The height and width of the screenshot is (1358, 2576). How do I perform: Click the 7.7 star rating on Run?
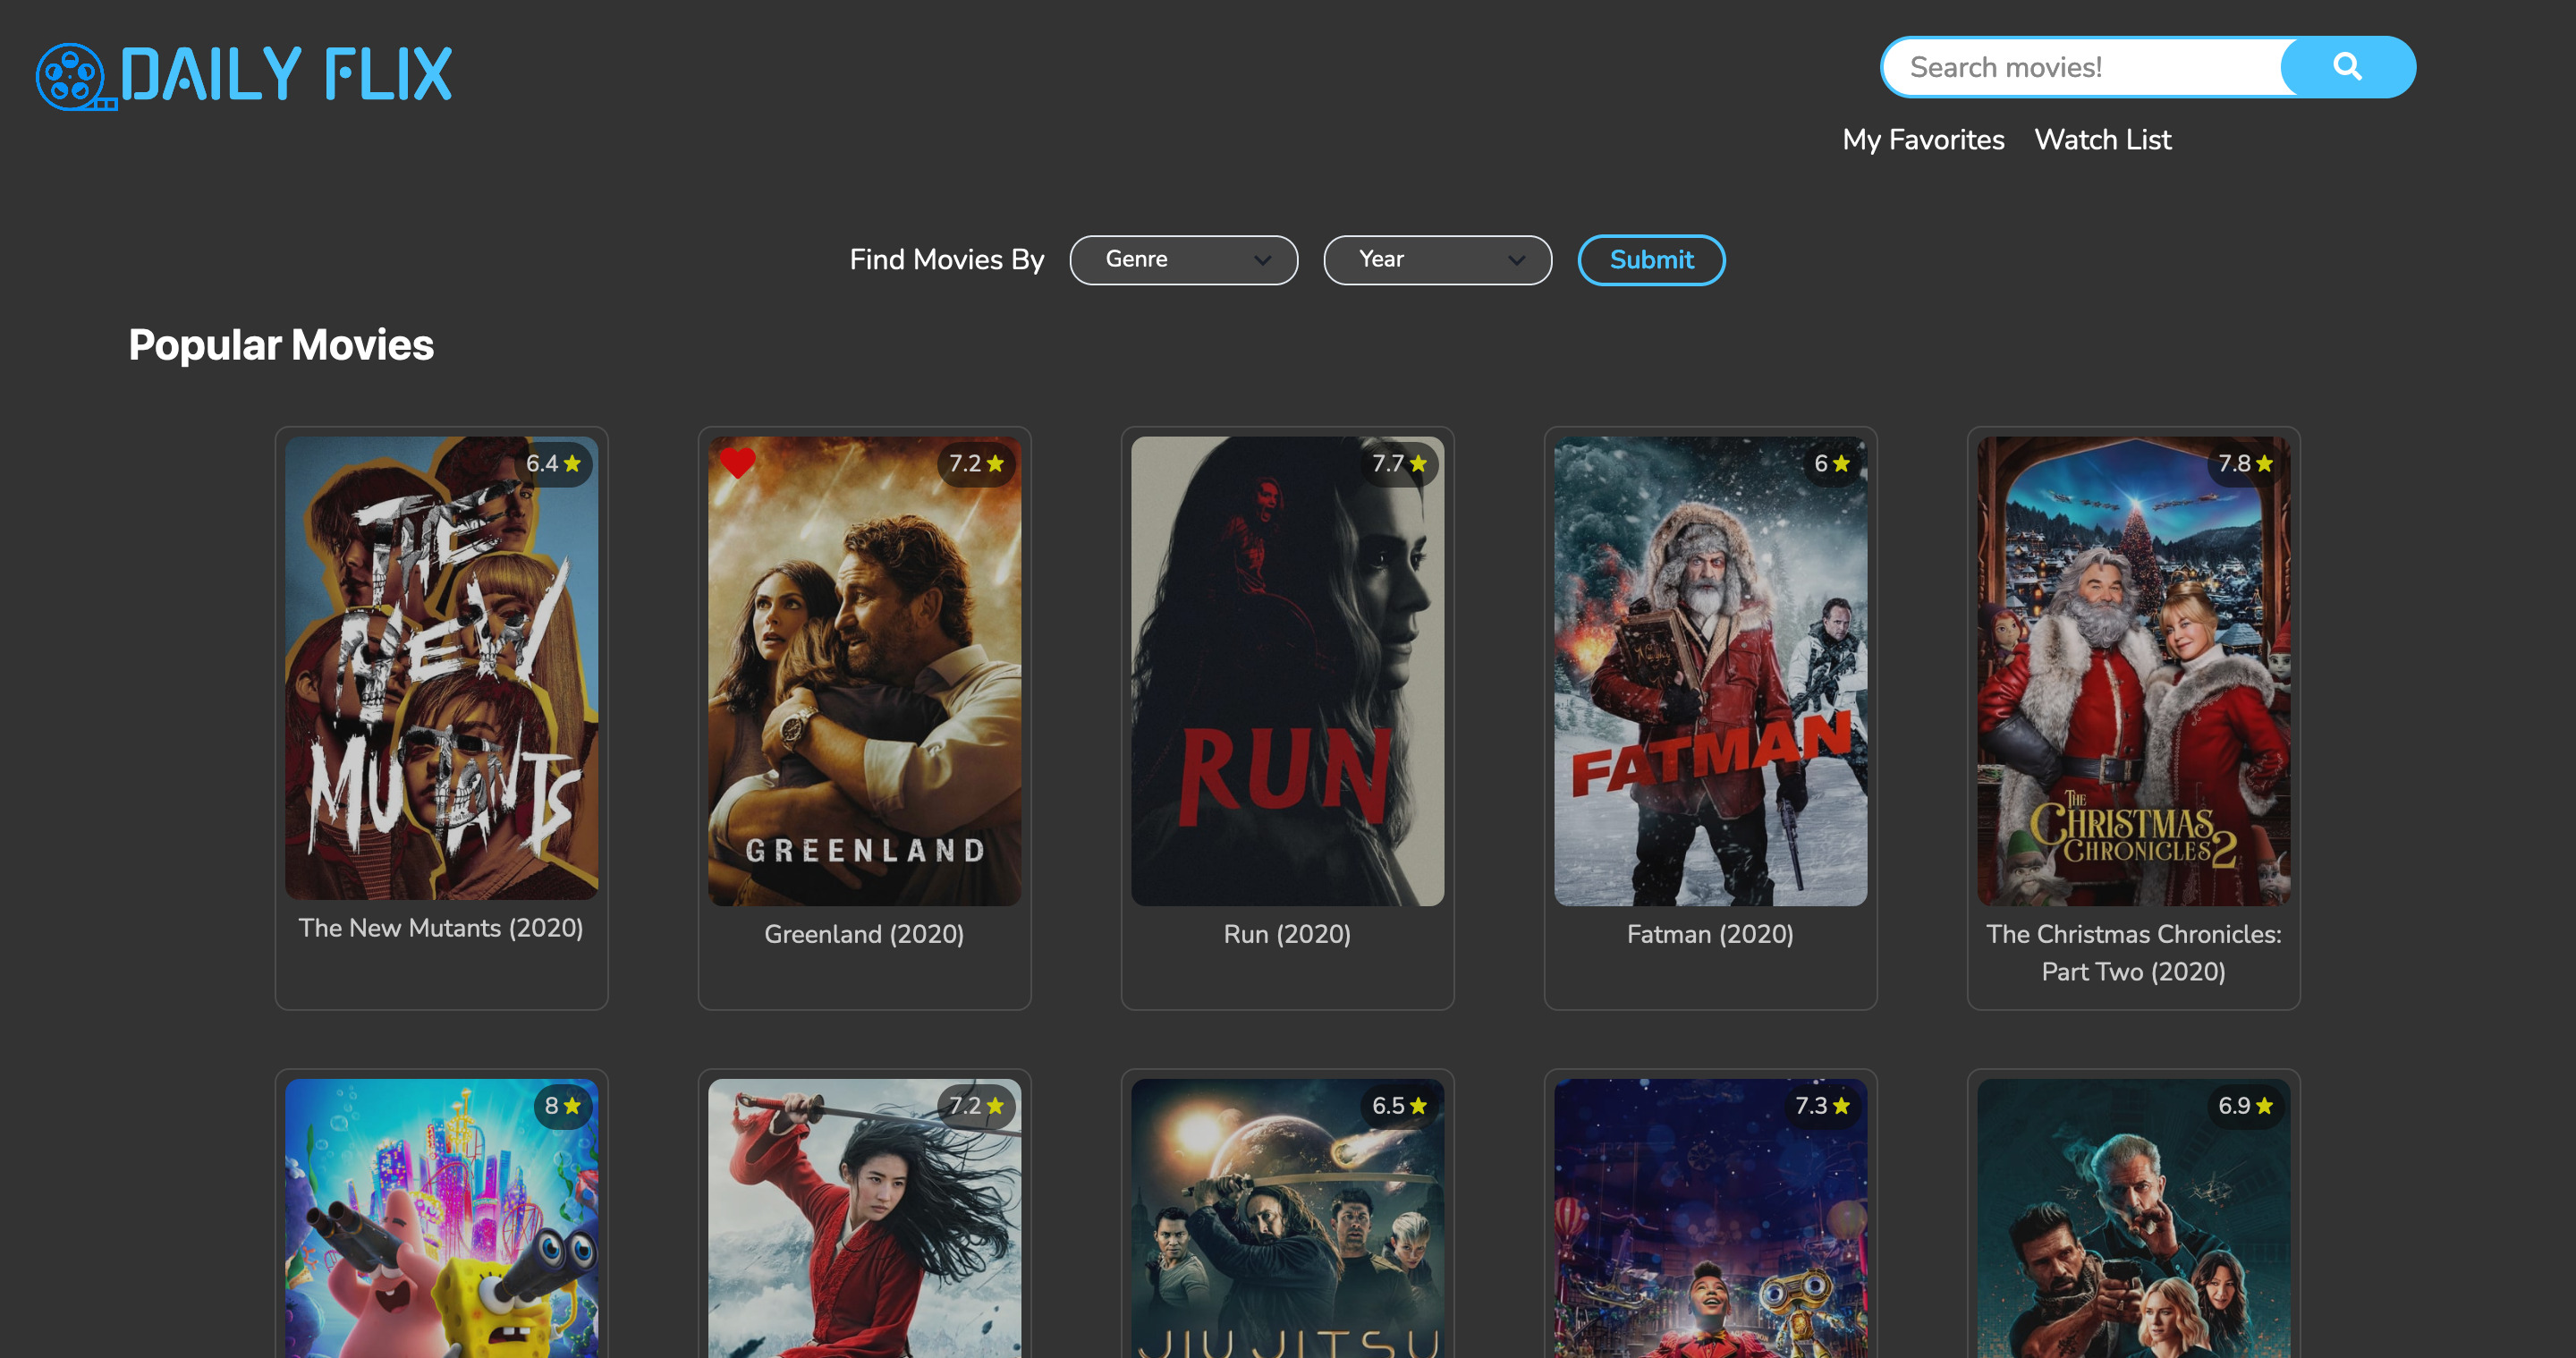click(x=1399, y=464)
